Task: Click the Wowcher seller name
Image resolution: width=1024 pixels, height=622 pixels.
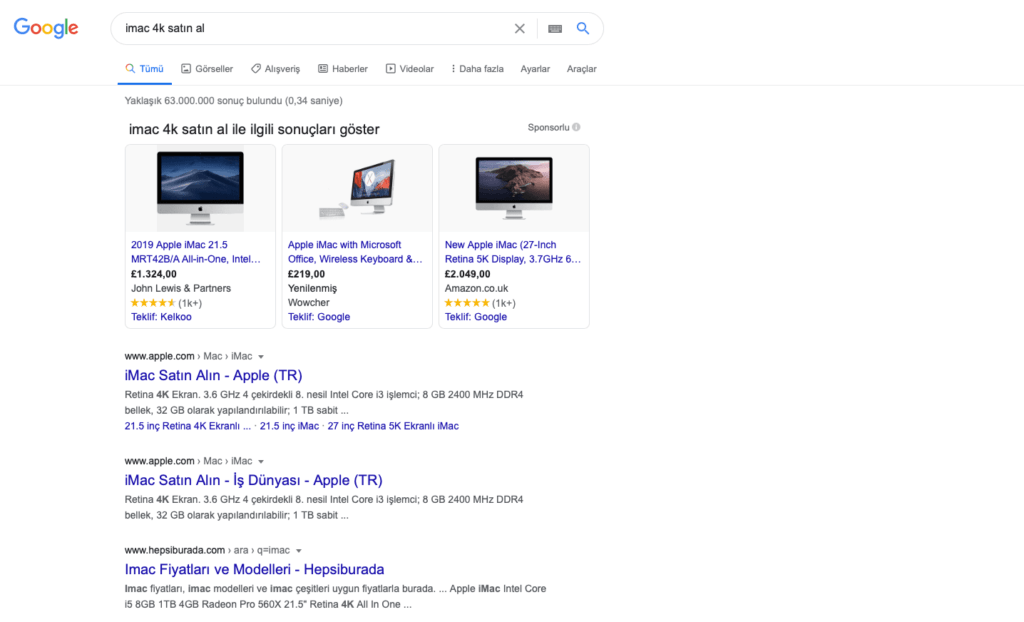Action: click(308, 303)
